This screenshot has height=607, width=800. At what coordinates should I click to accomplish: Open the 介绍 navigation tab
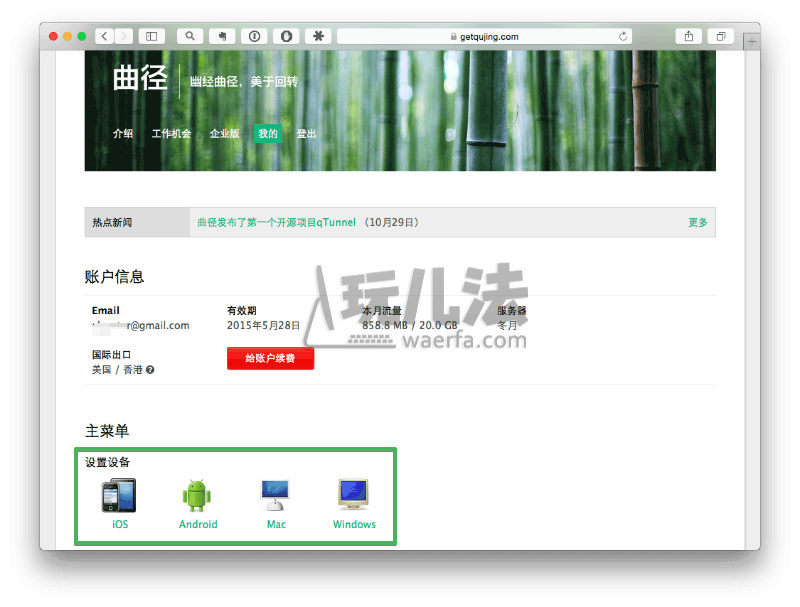123,134
